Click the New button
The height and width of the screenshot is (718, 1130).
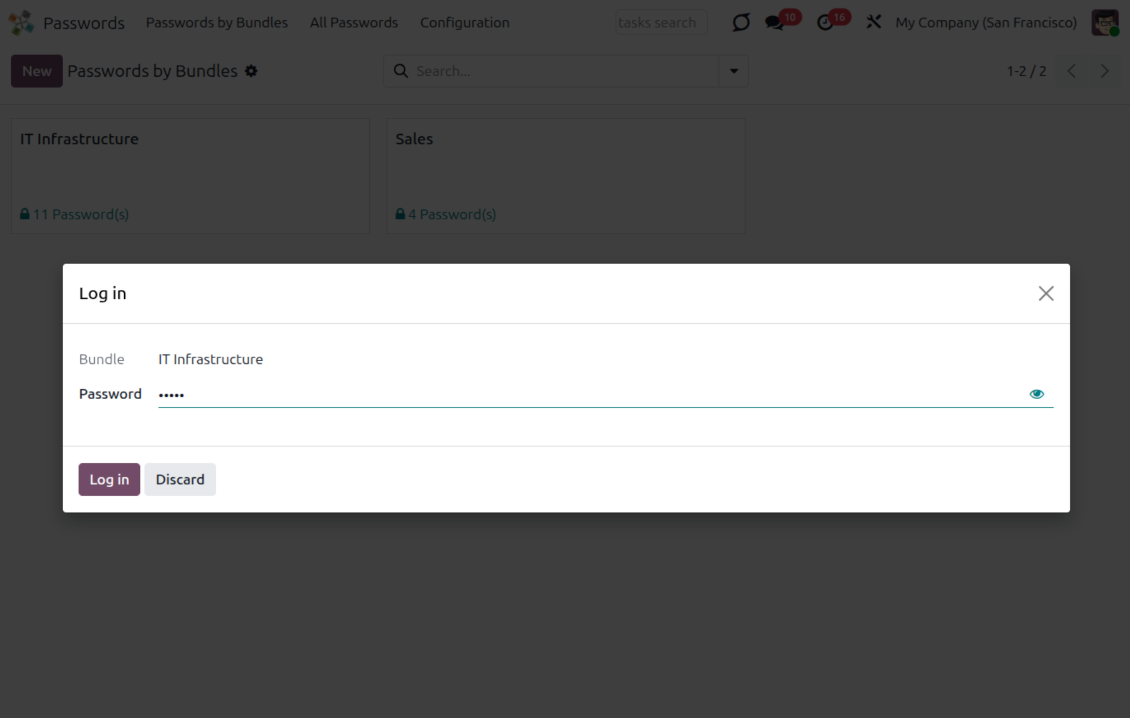(x=37, y=71)
